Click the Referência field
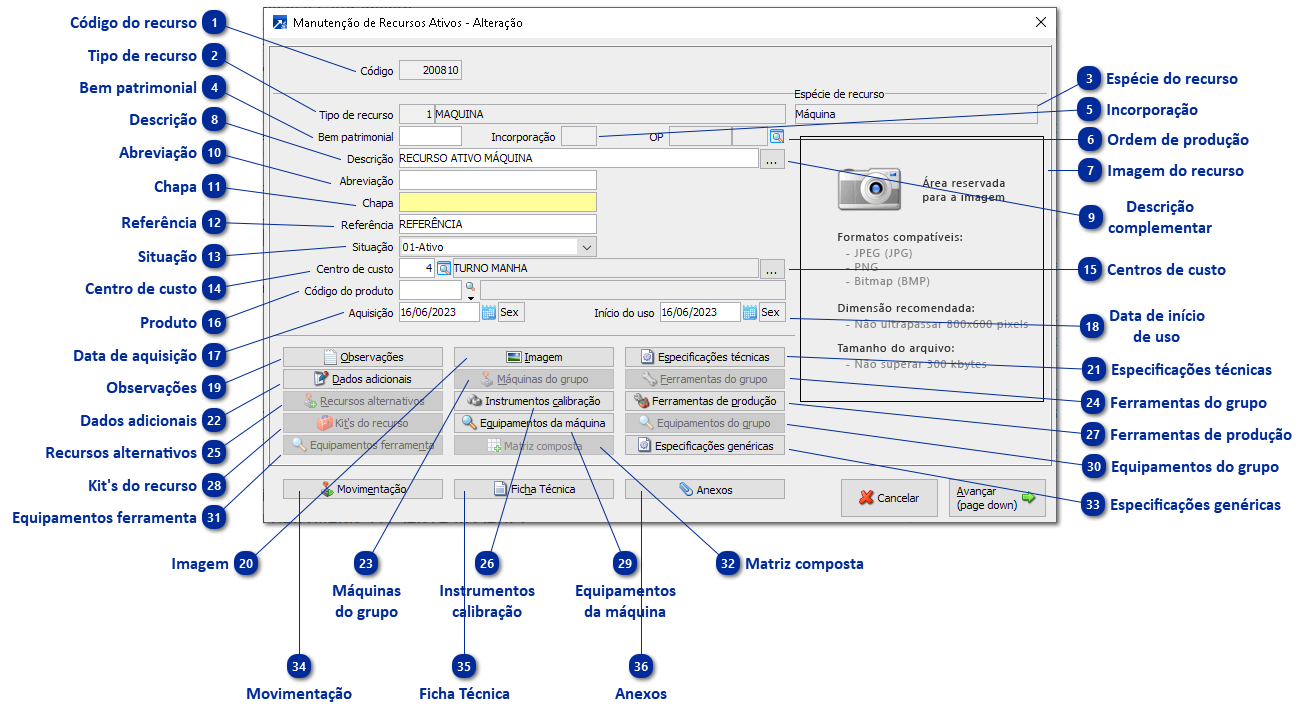 [497, 224]
